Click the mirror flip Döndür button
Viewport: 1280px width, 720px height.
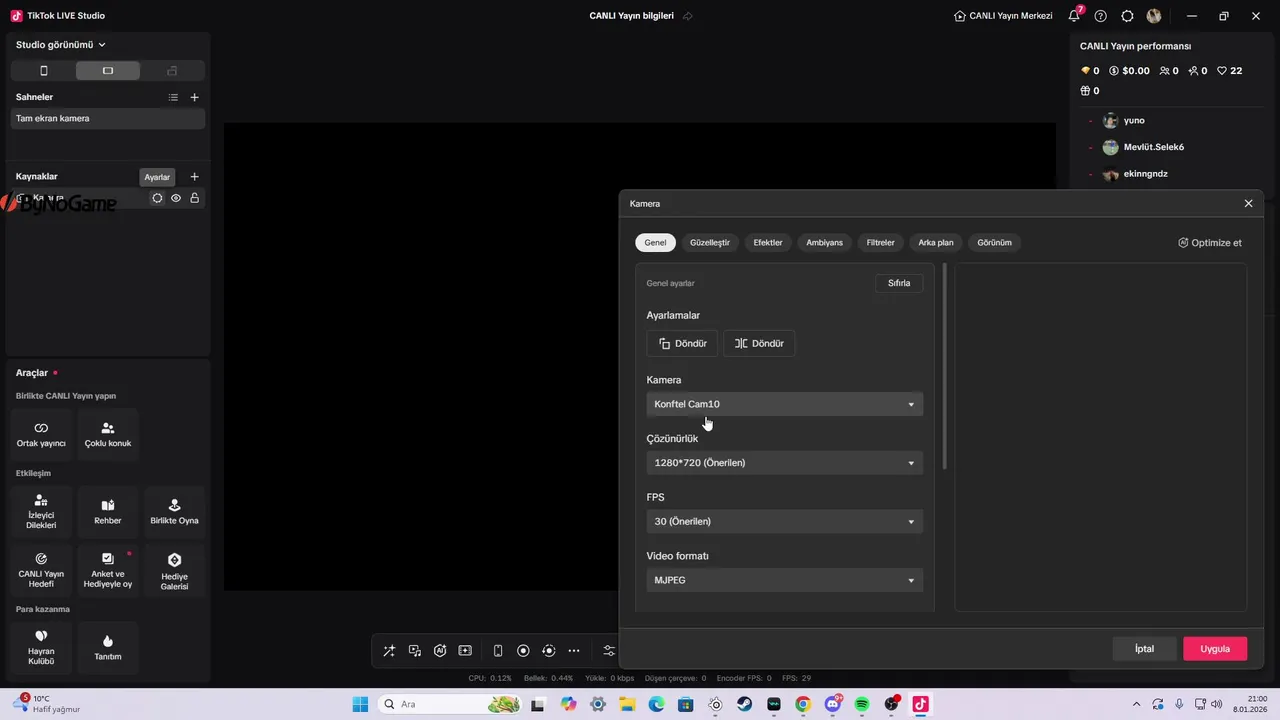coord(759,343)
